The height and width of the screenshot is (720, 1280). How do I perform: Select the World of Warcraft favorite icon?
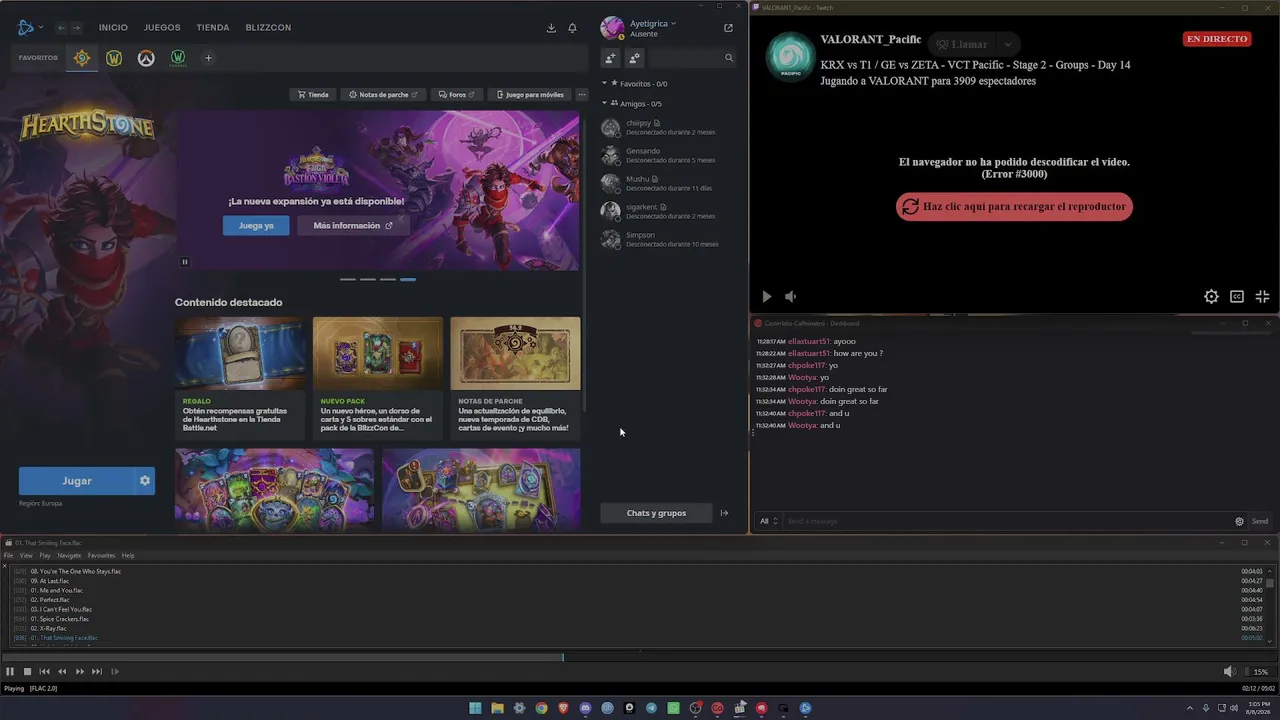(x=114, y=58)
